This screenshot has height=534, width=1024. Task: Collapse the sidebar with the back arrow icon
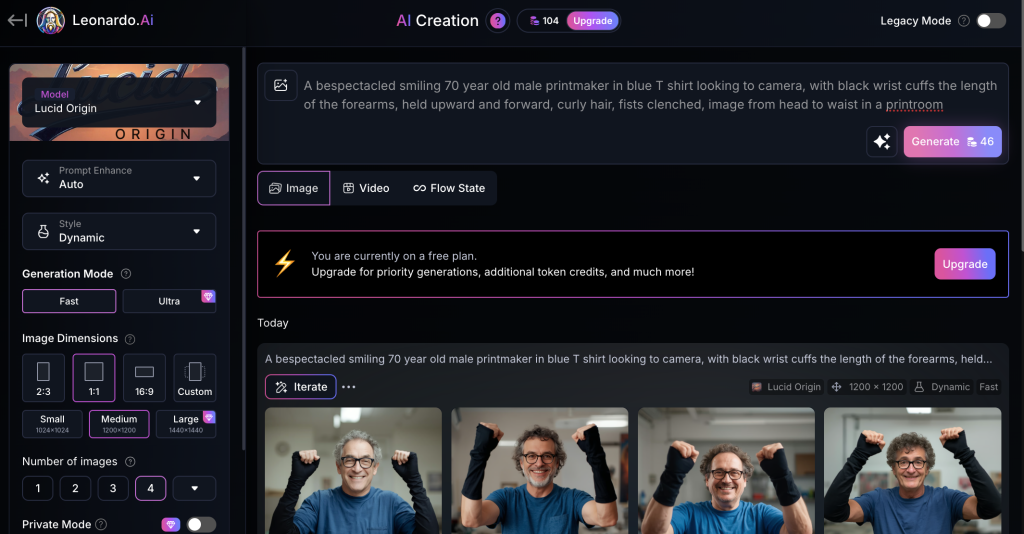pos(17,20)
